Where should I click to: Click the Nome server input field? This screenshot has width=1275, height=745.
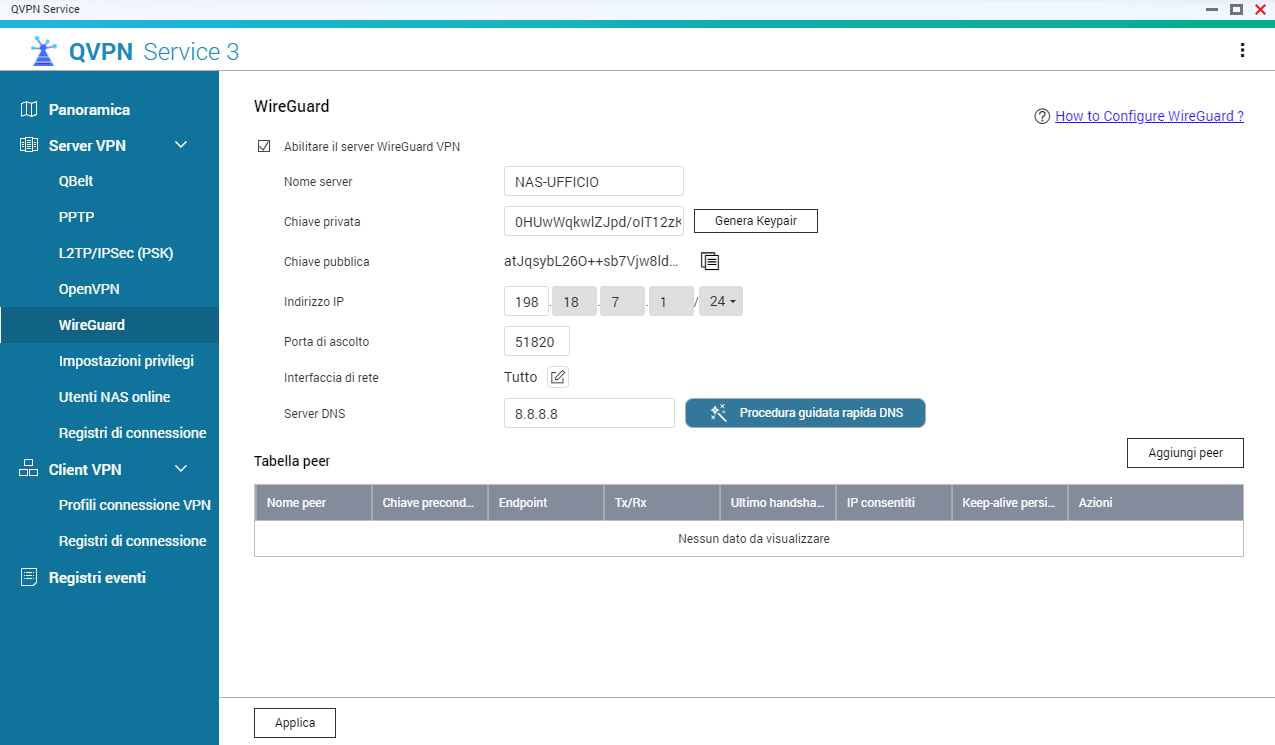tap(594, 181)
